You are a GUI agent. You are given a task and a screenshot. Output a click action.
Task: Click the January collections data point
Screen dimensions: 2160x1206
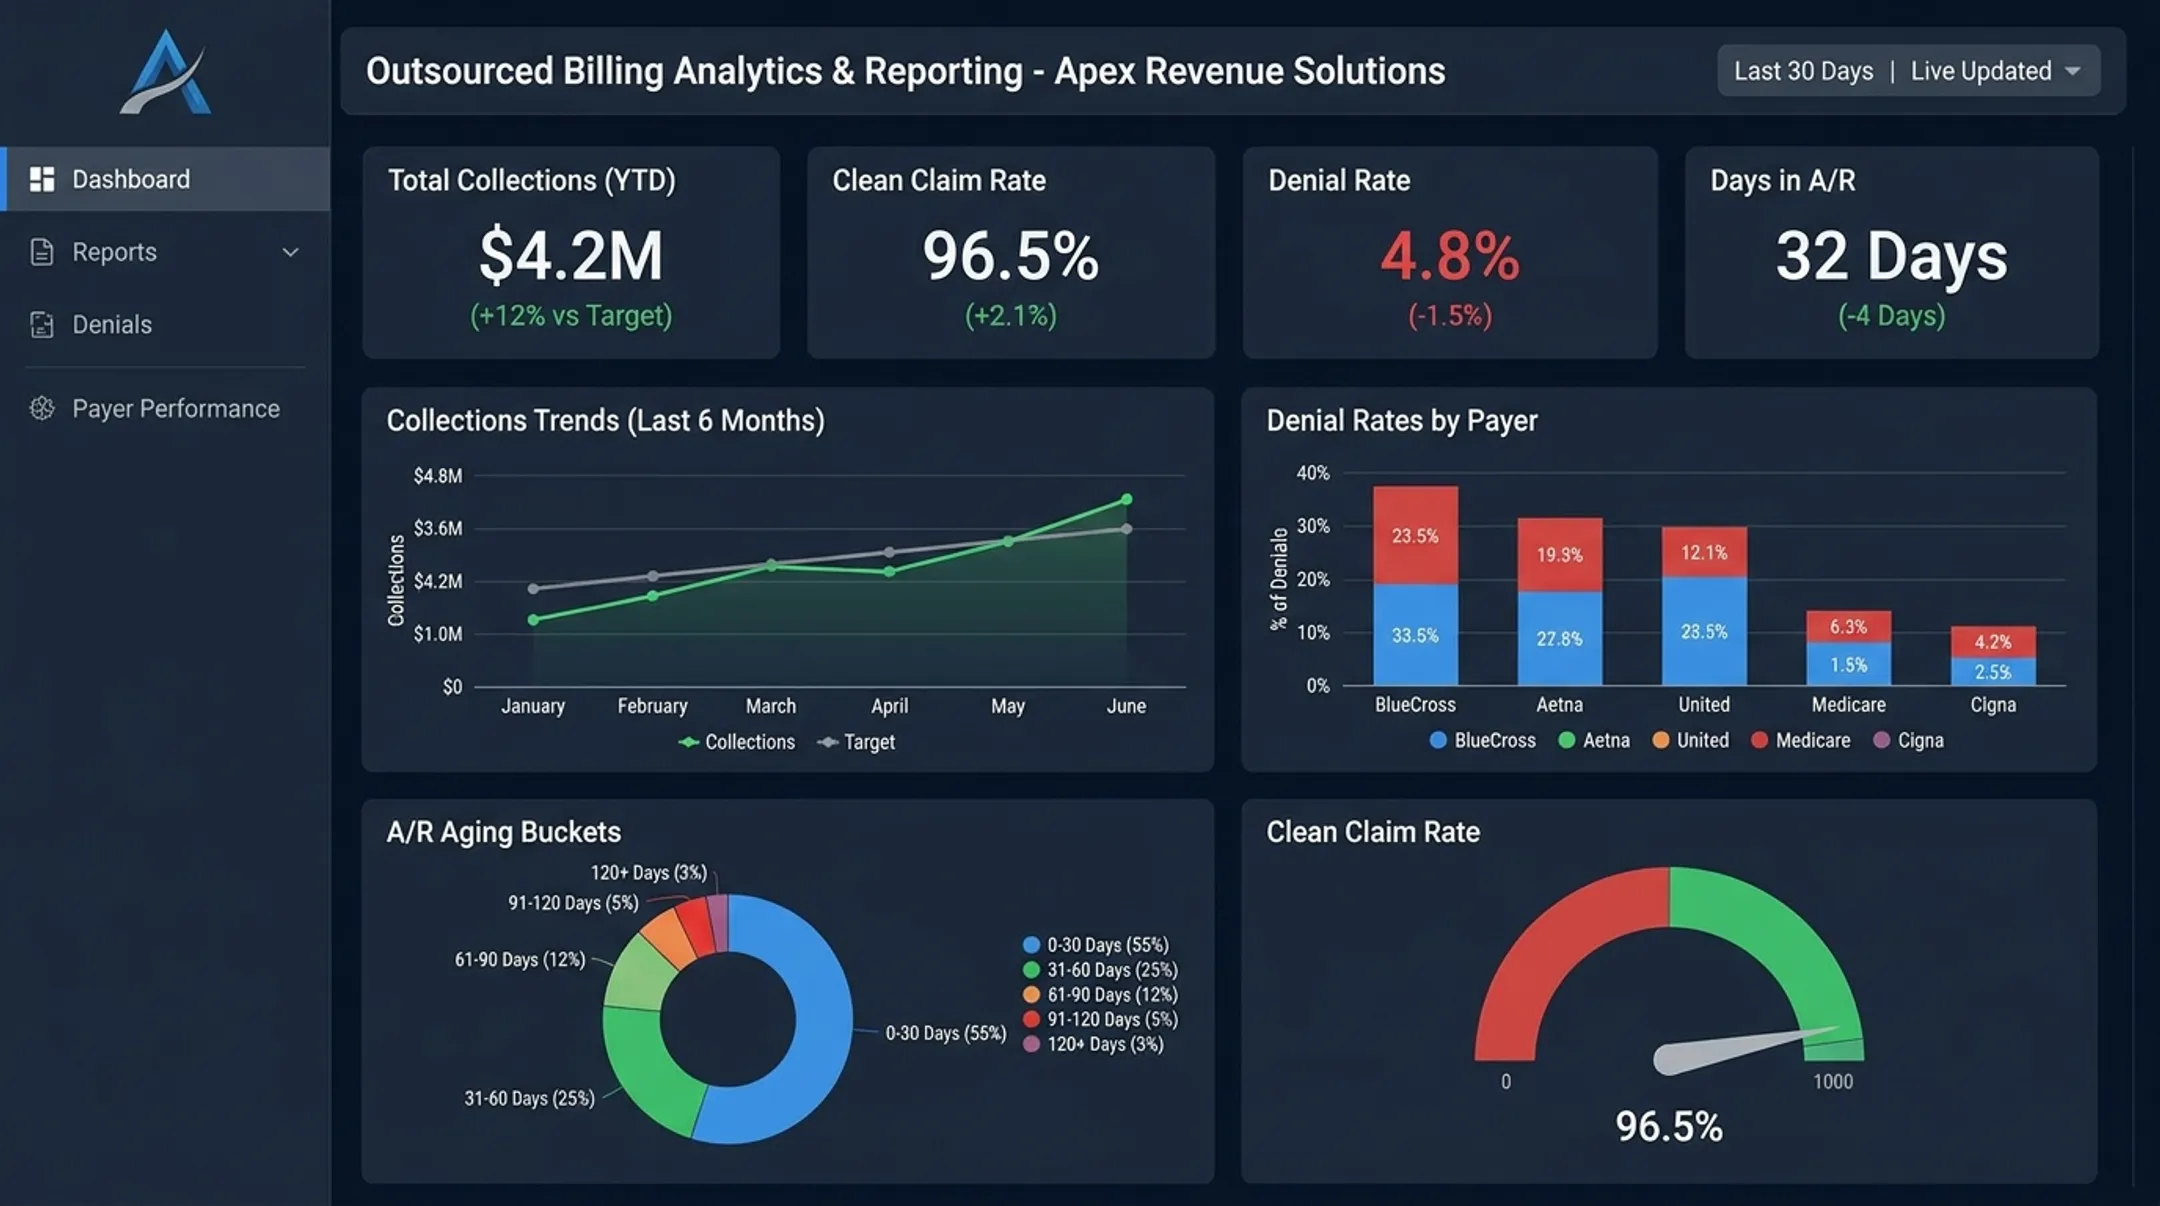tap(533, 620)
